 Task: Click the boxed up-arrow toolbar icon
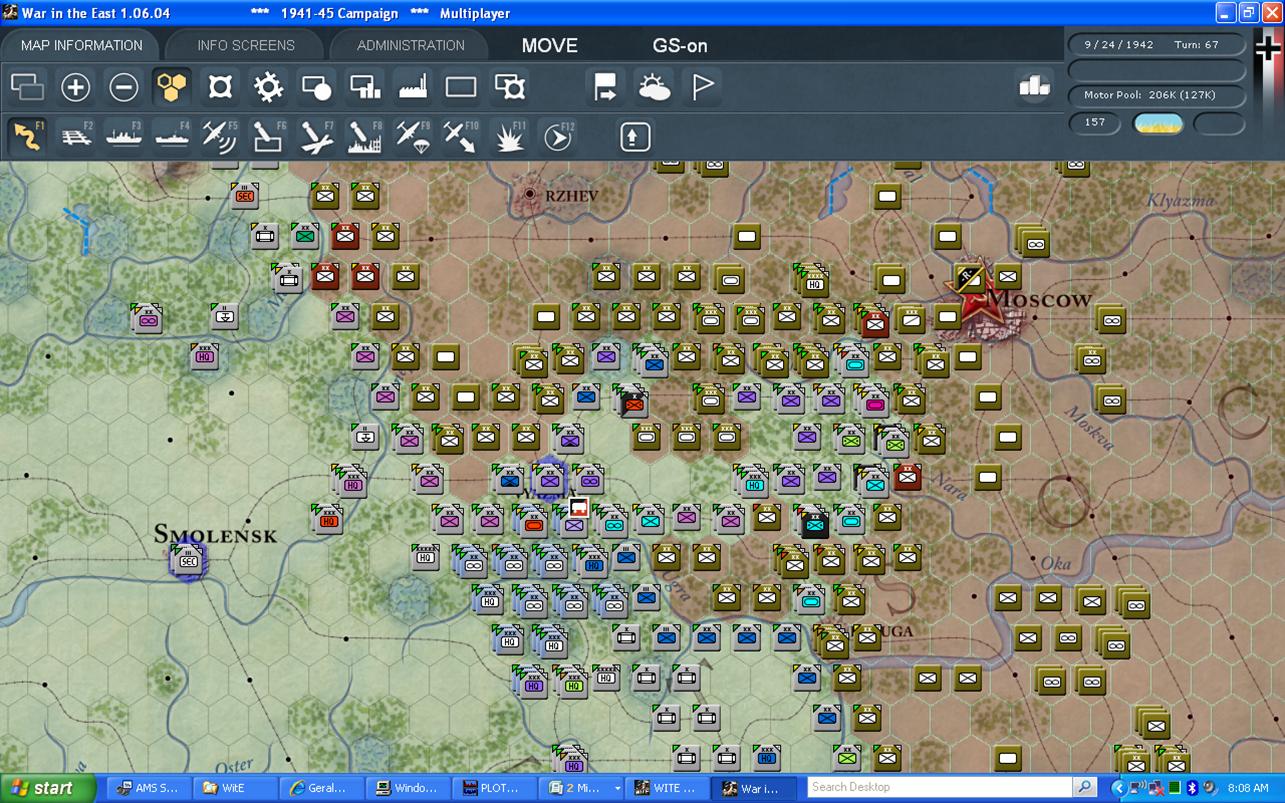pos(635,136)
